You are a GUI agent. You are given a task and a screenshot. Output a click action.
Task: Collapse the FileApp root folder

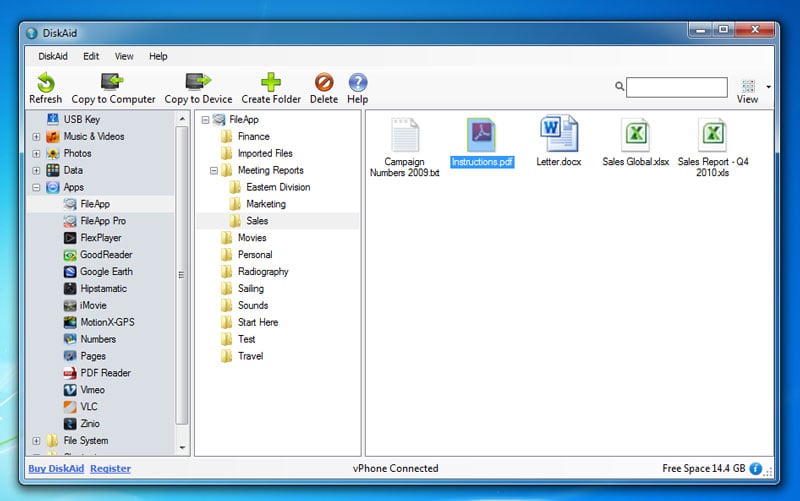pos(205,120)
